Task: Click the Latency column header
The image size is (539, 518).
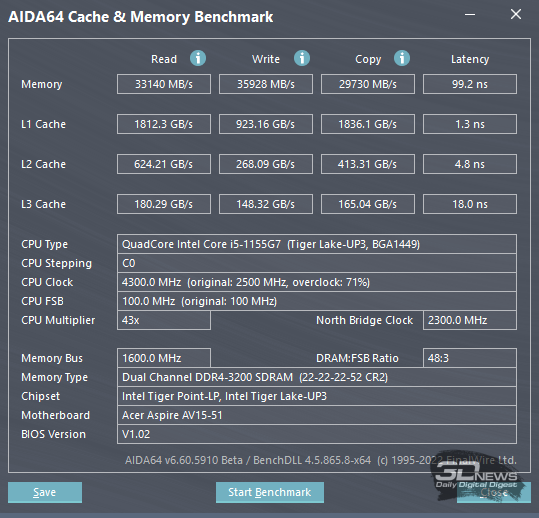Action: [470, 59]
